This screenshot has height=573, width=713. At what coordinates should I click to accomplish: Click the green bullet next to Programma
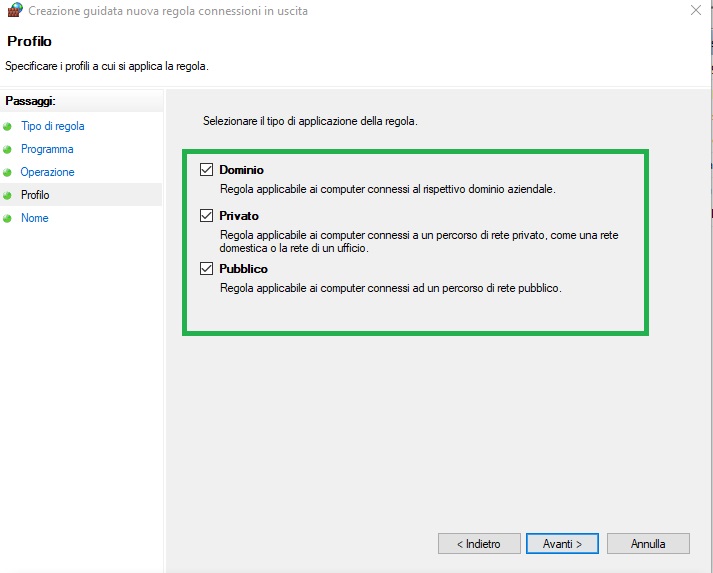(x=7, y=149)
